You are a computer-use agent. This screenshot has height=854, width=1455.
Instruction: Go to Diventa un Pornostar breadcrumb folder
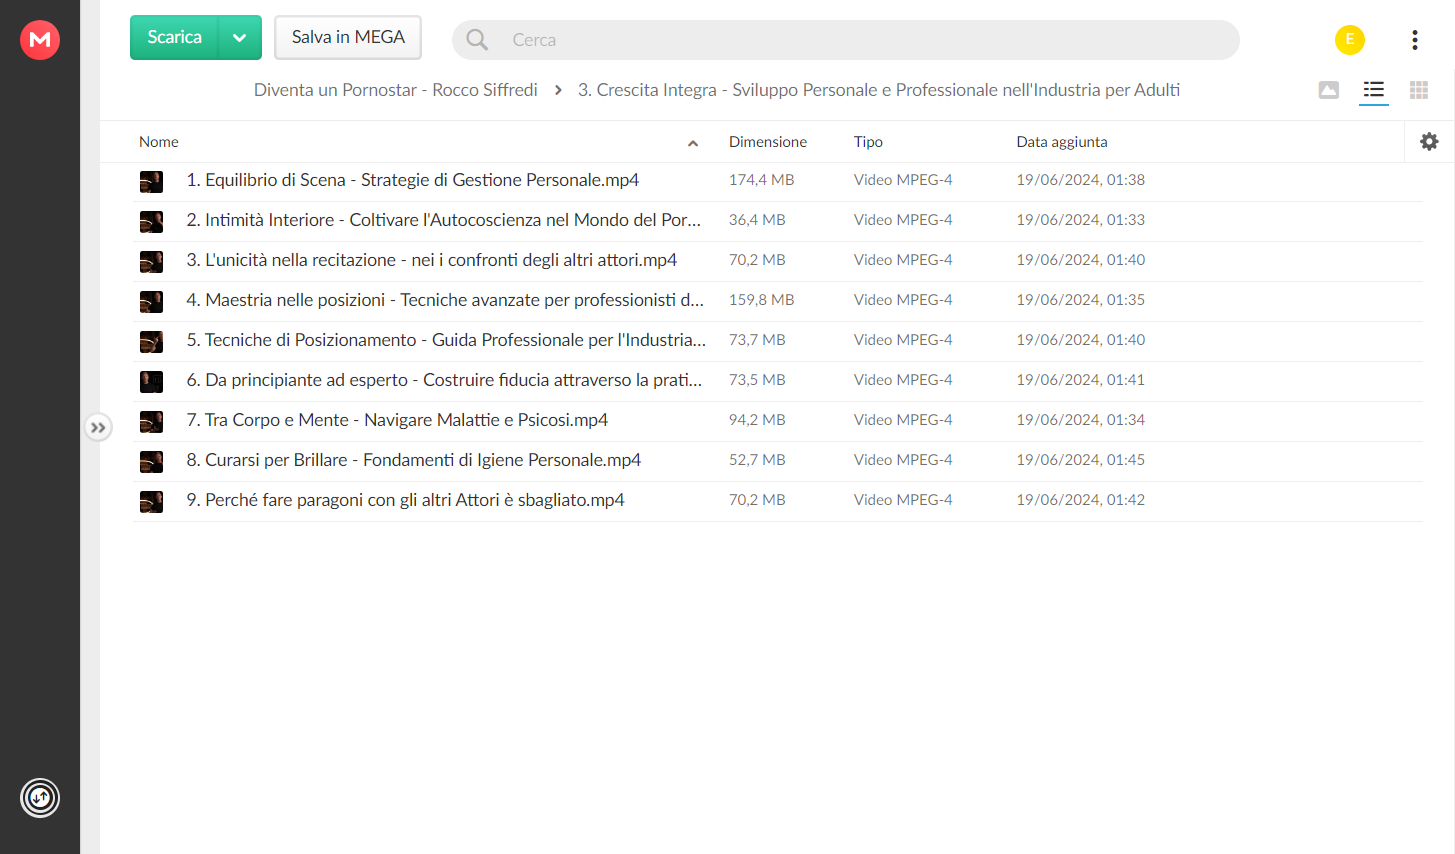click(x=396, y=90)
